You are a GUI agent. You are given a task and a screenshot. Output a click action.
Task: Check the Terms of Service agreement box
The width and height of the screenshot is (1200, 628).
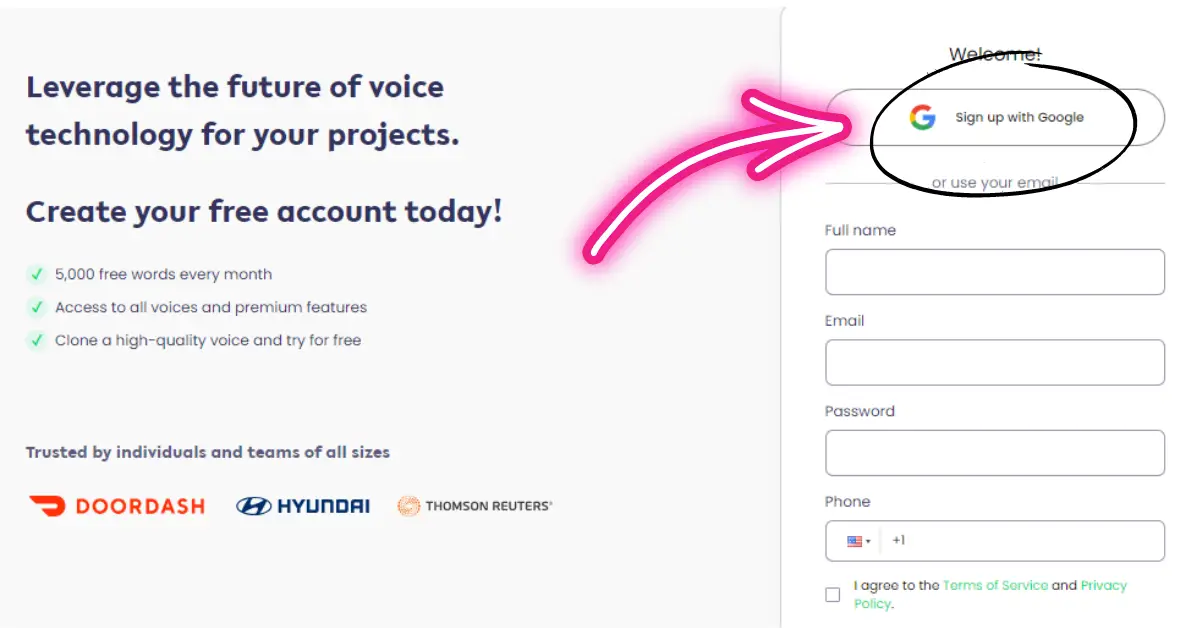832,594
